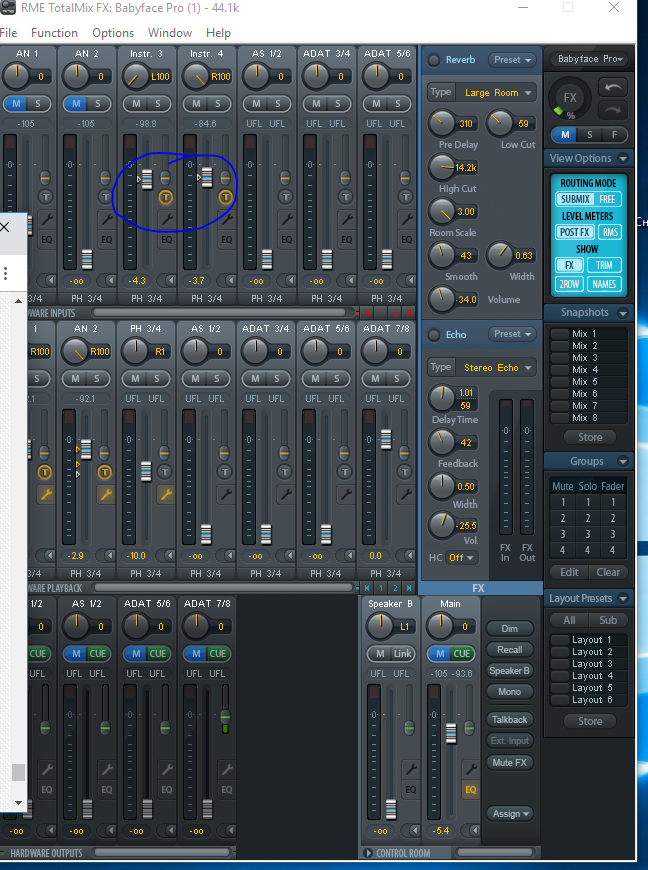The image size is (648, 870).
Task: Open EQ on ADAT 5/6 input channel
Action: [406, 240]
